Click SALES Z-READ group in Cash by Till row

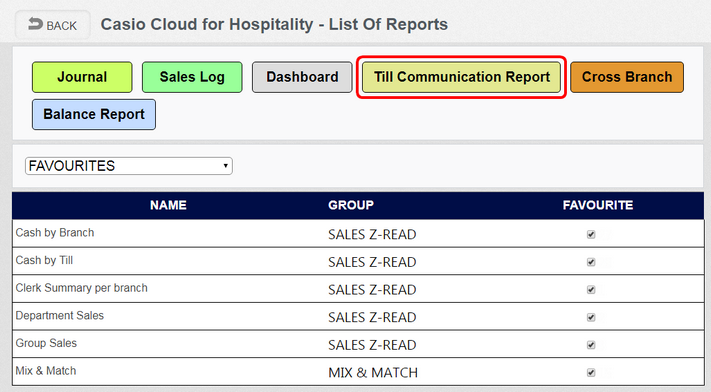click(x=372, y=262)
